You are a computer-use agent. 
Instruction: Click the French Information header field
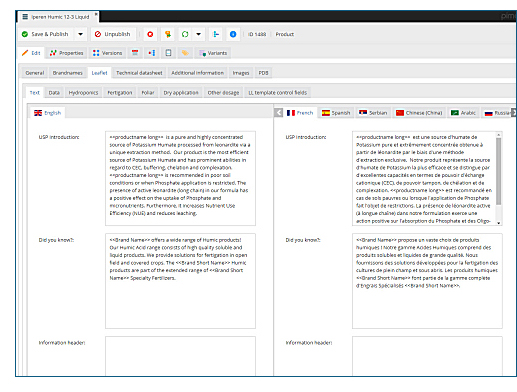coord(427,356)
